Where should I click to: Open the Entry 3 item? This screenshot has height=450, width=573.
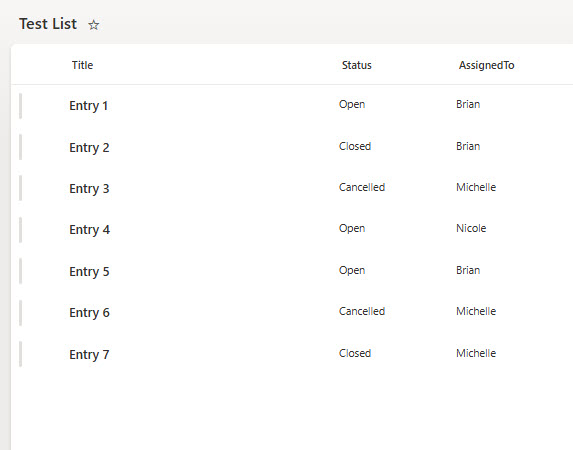[89, 189]
